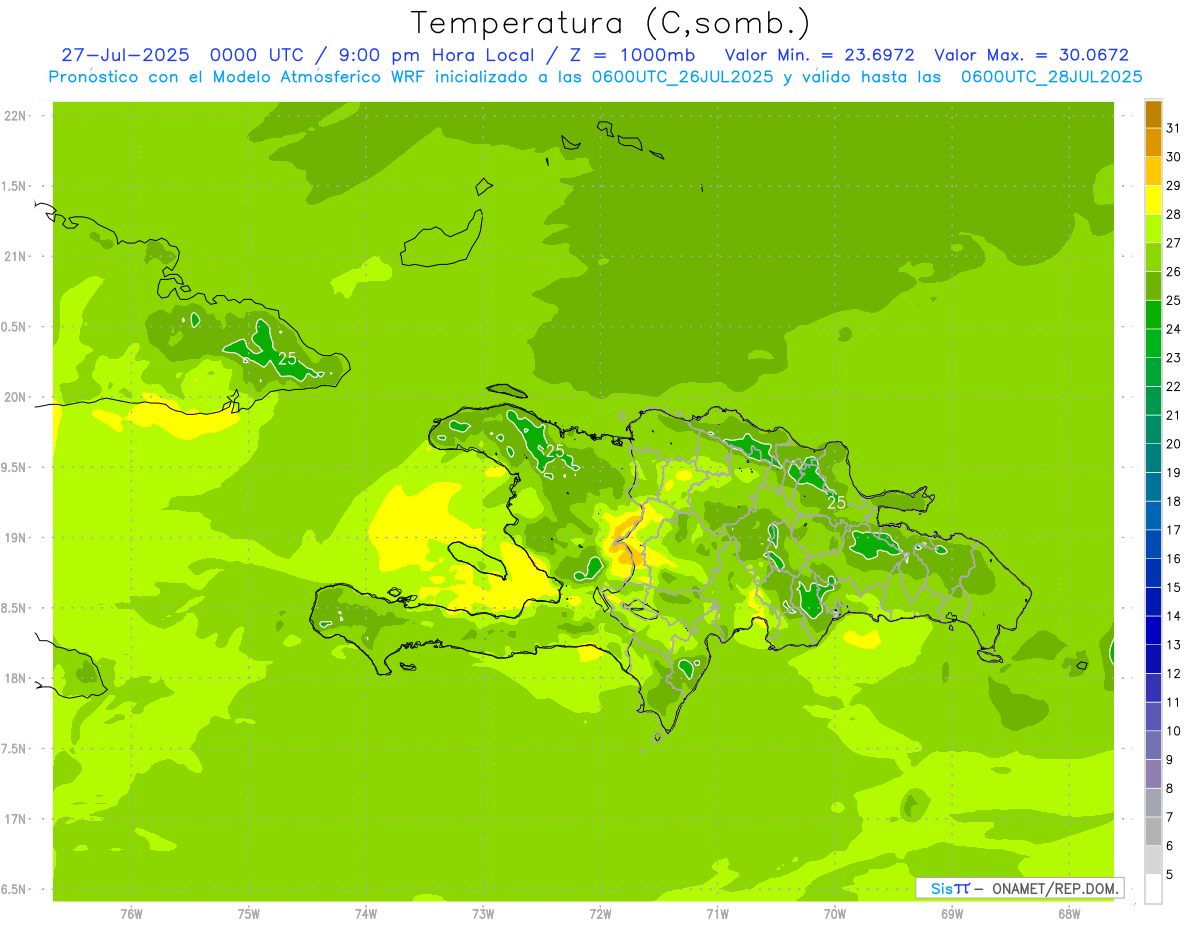Viewport: 1200px width, 927px height.
Task: Click the legend value "15"
Action: coord(1173,588)
